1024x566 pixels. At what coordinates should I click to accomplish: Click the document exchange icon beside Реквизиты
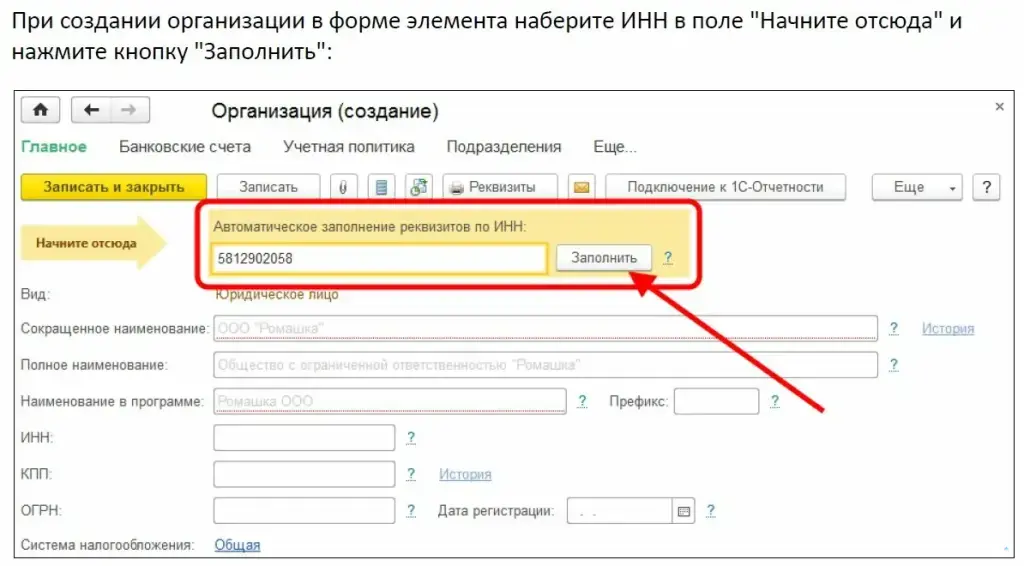point(419,187)
